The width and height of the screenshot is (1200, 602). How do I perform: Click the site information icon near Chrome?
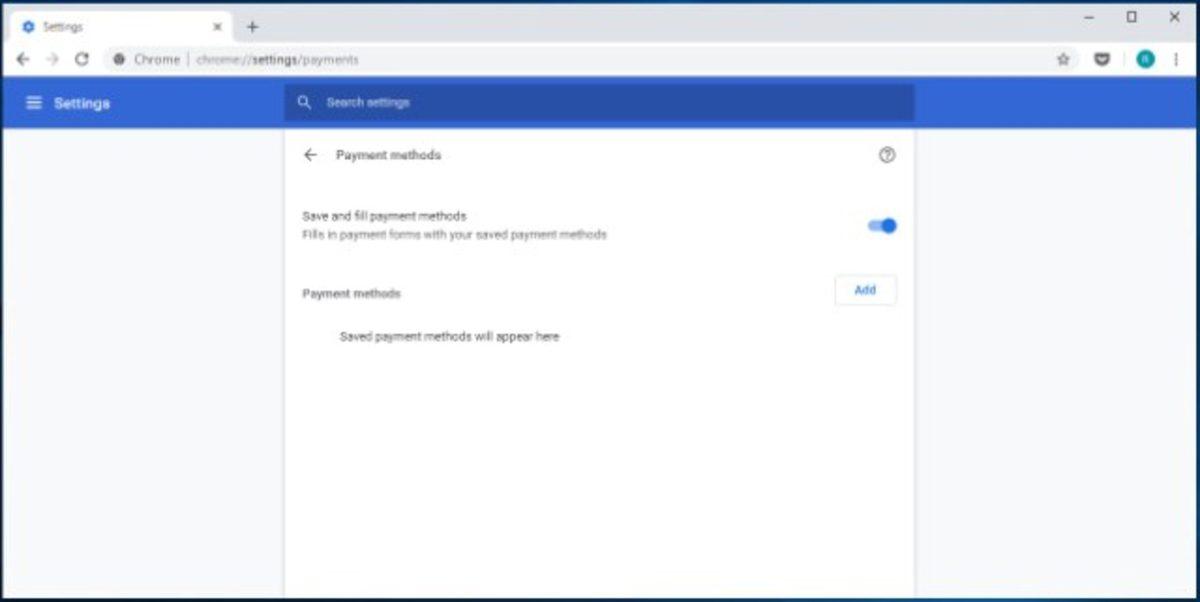[119, 59]
